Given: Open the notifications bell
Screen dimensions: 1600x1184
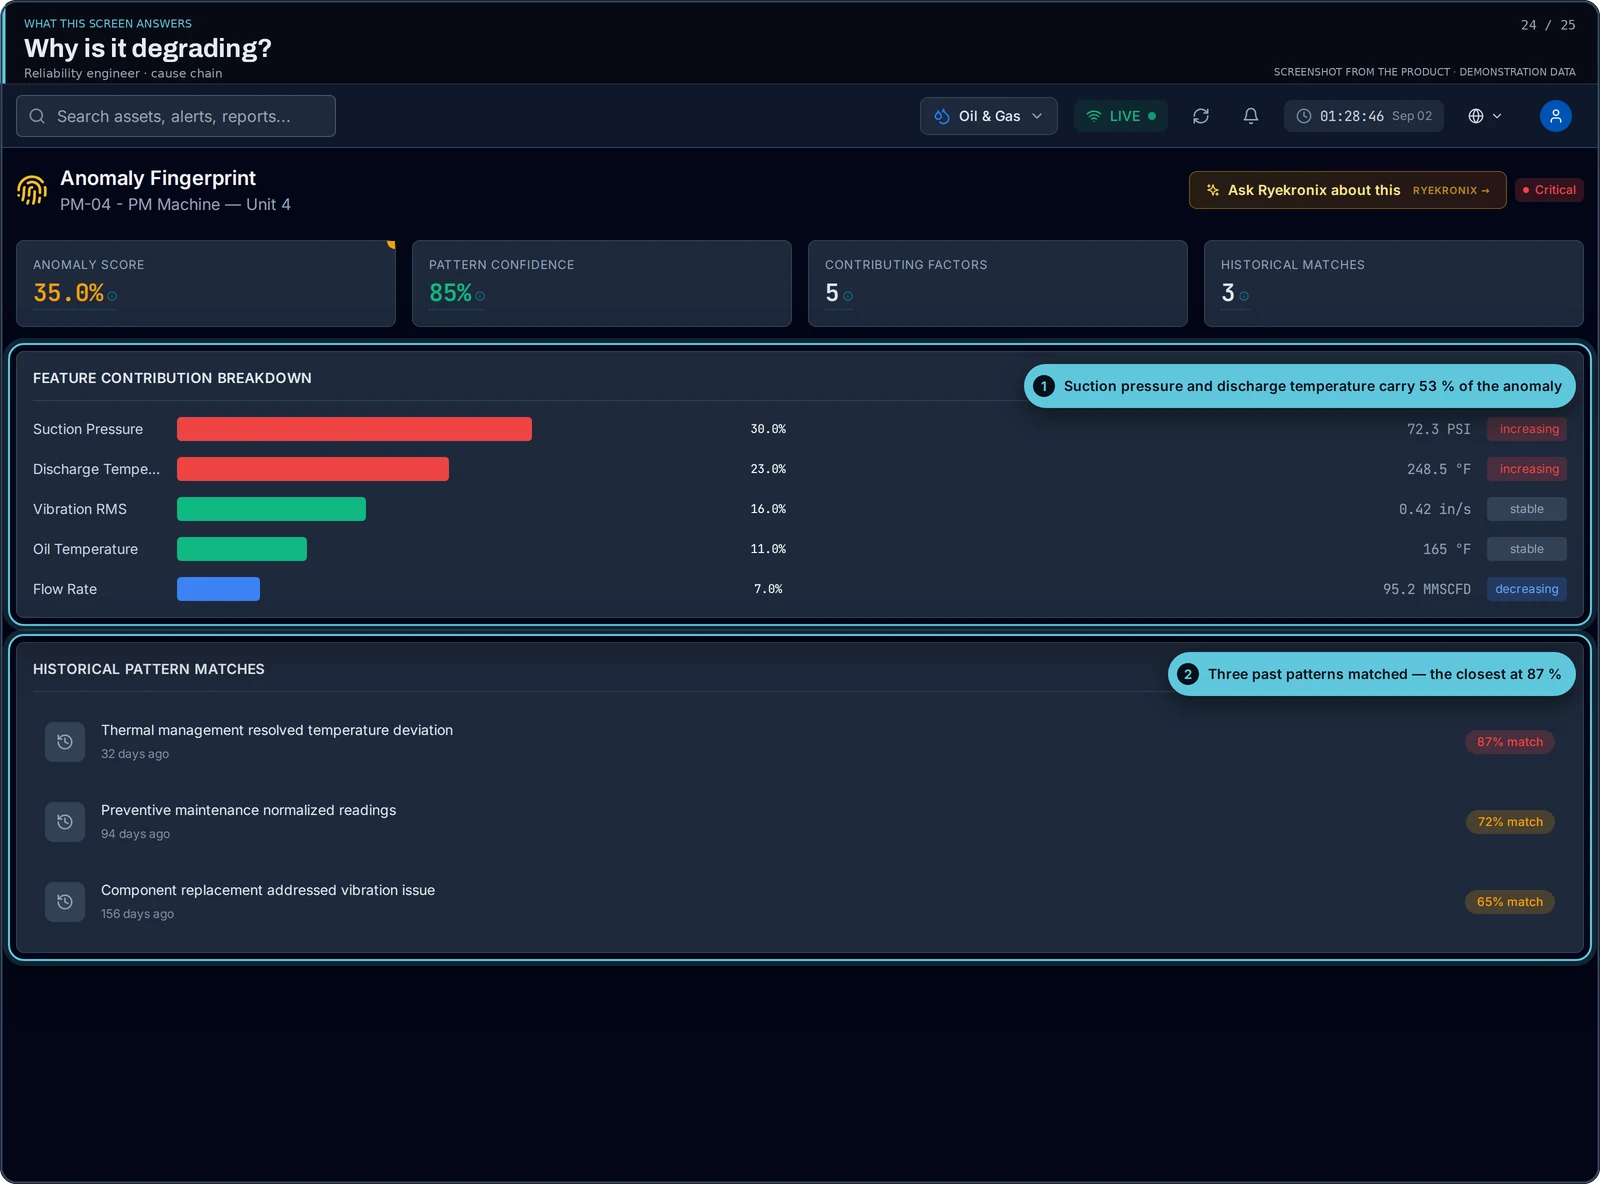Looking at the screenshot, I should (x=1251, y=116).
